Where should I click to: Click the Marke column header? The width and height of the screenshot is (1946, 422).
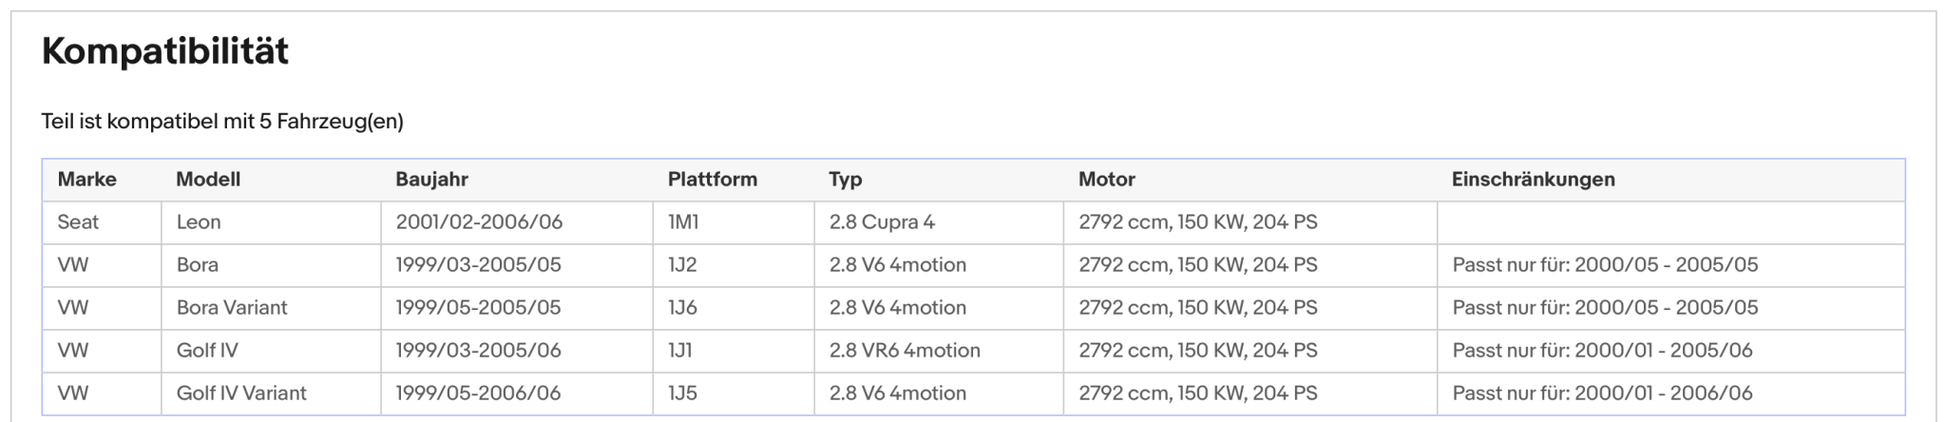(x=87, y=179)
